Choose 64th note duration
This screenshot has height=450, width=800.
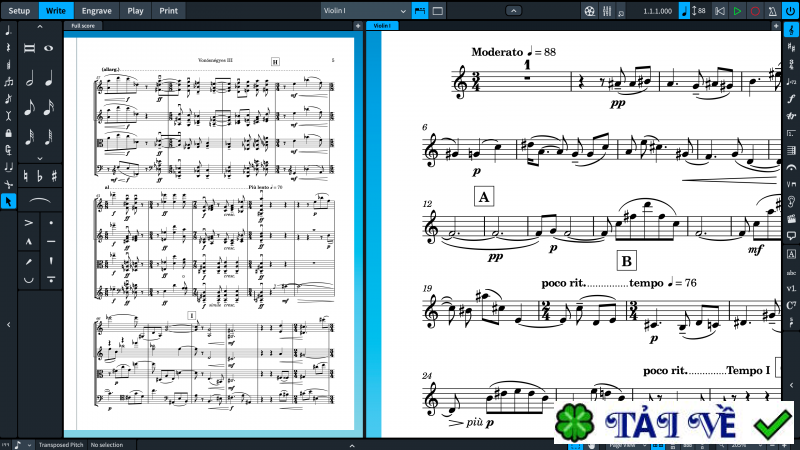[49, 137]
